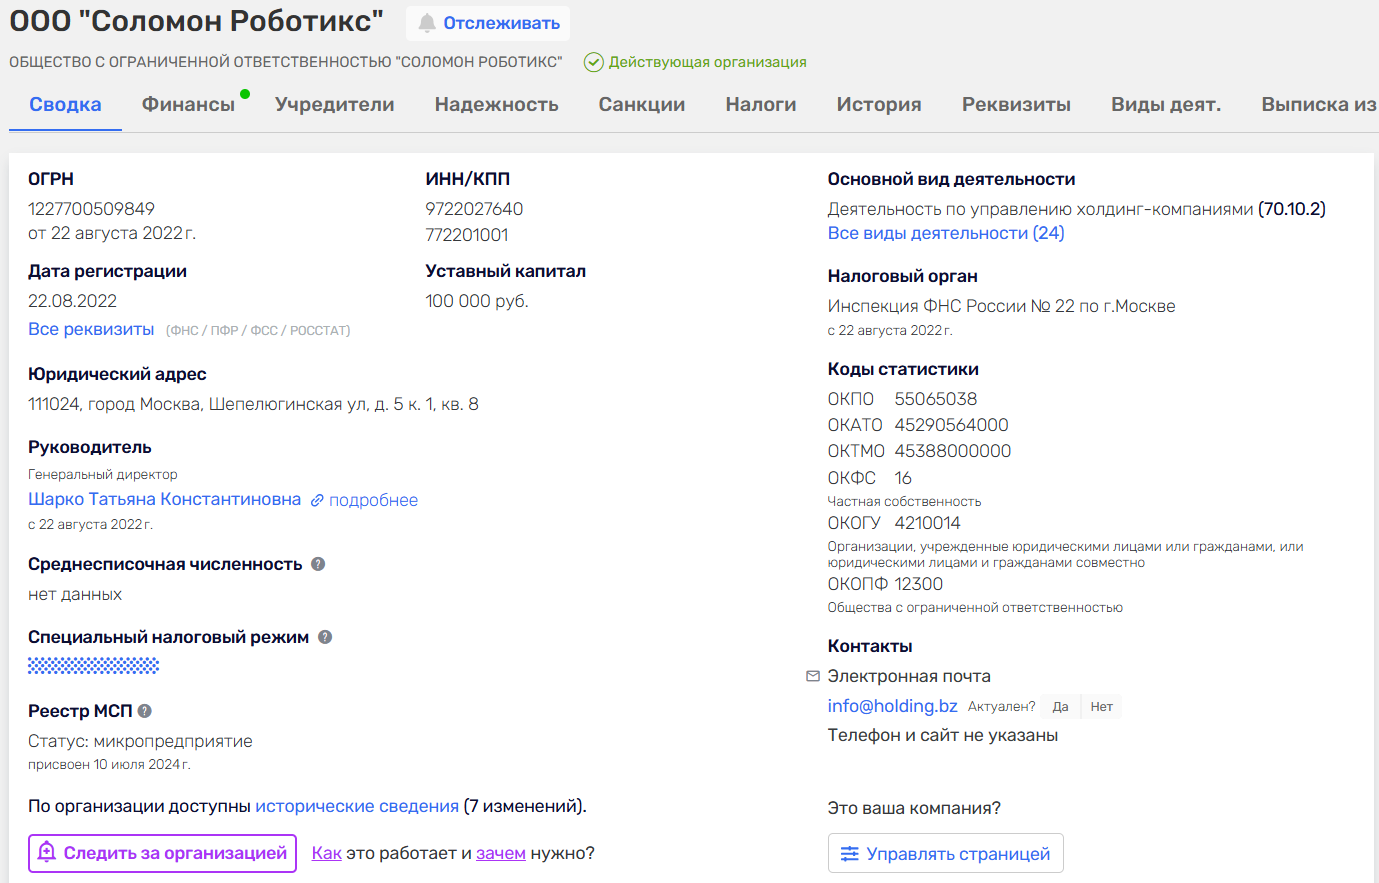Switch to the Финансы tab

point(188,105)
